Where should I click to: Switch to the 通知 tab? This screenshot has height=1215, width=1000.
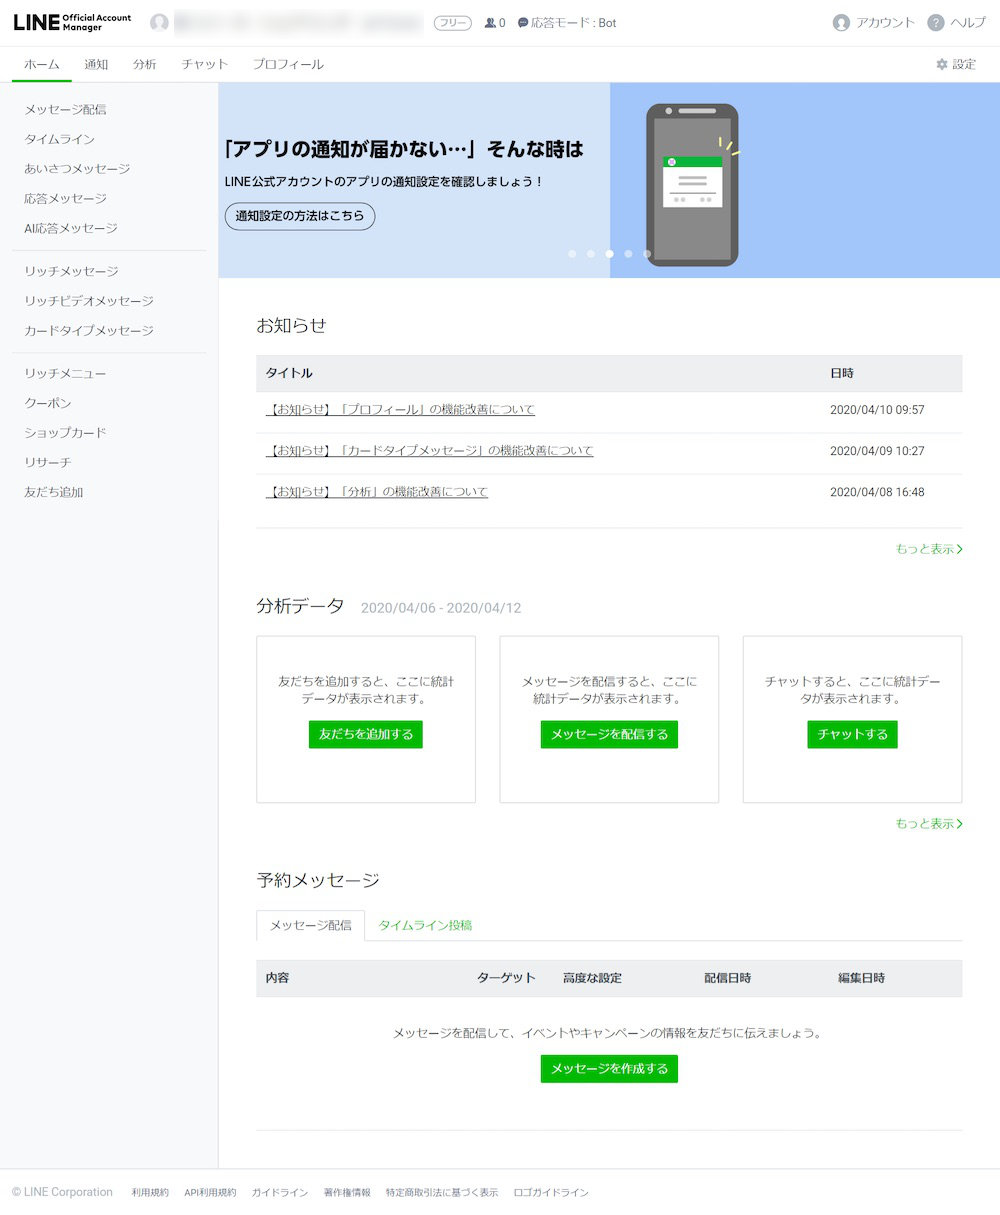click(96, 64)
